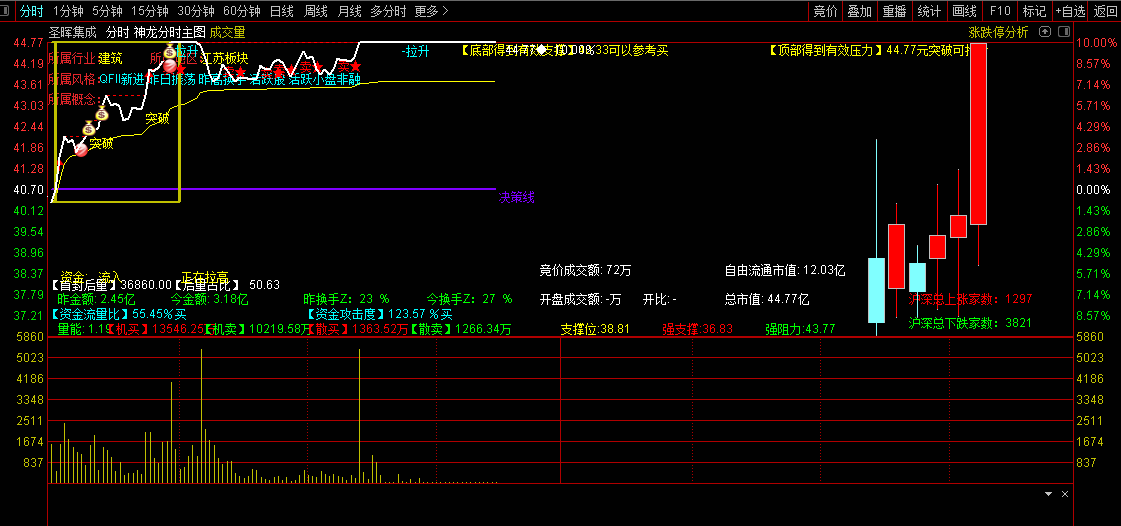
Task: Switch to the 1分钟 period tab
Action: [68, 11]
